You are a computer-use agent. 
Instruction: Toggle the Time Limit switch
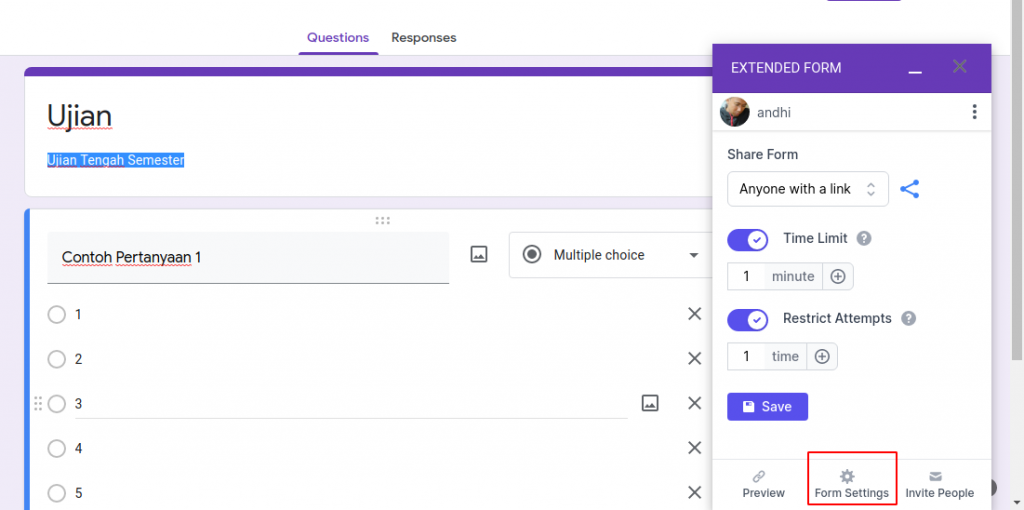click(x=748, y=240)
